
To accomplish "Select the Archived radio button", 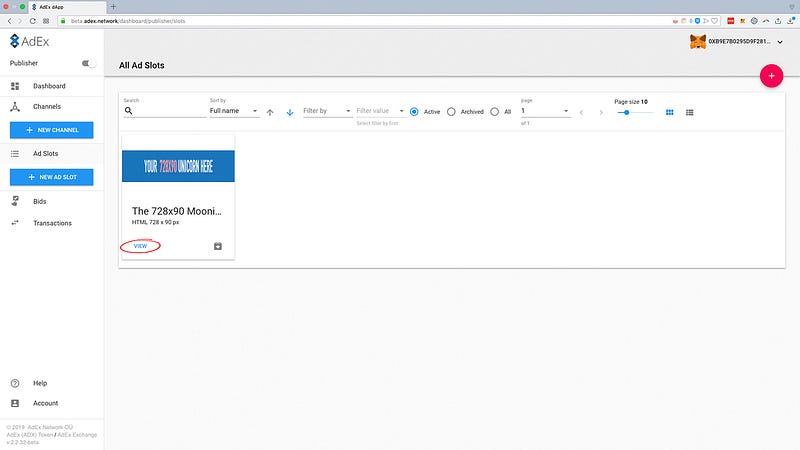I will pyautogui.click(x=451, y=112).
